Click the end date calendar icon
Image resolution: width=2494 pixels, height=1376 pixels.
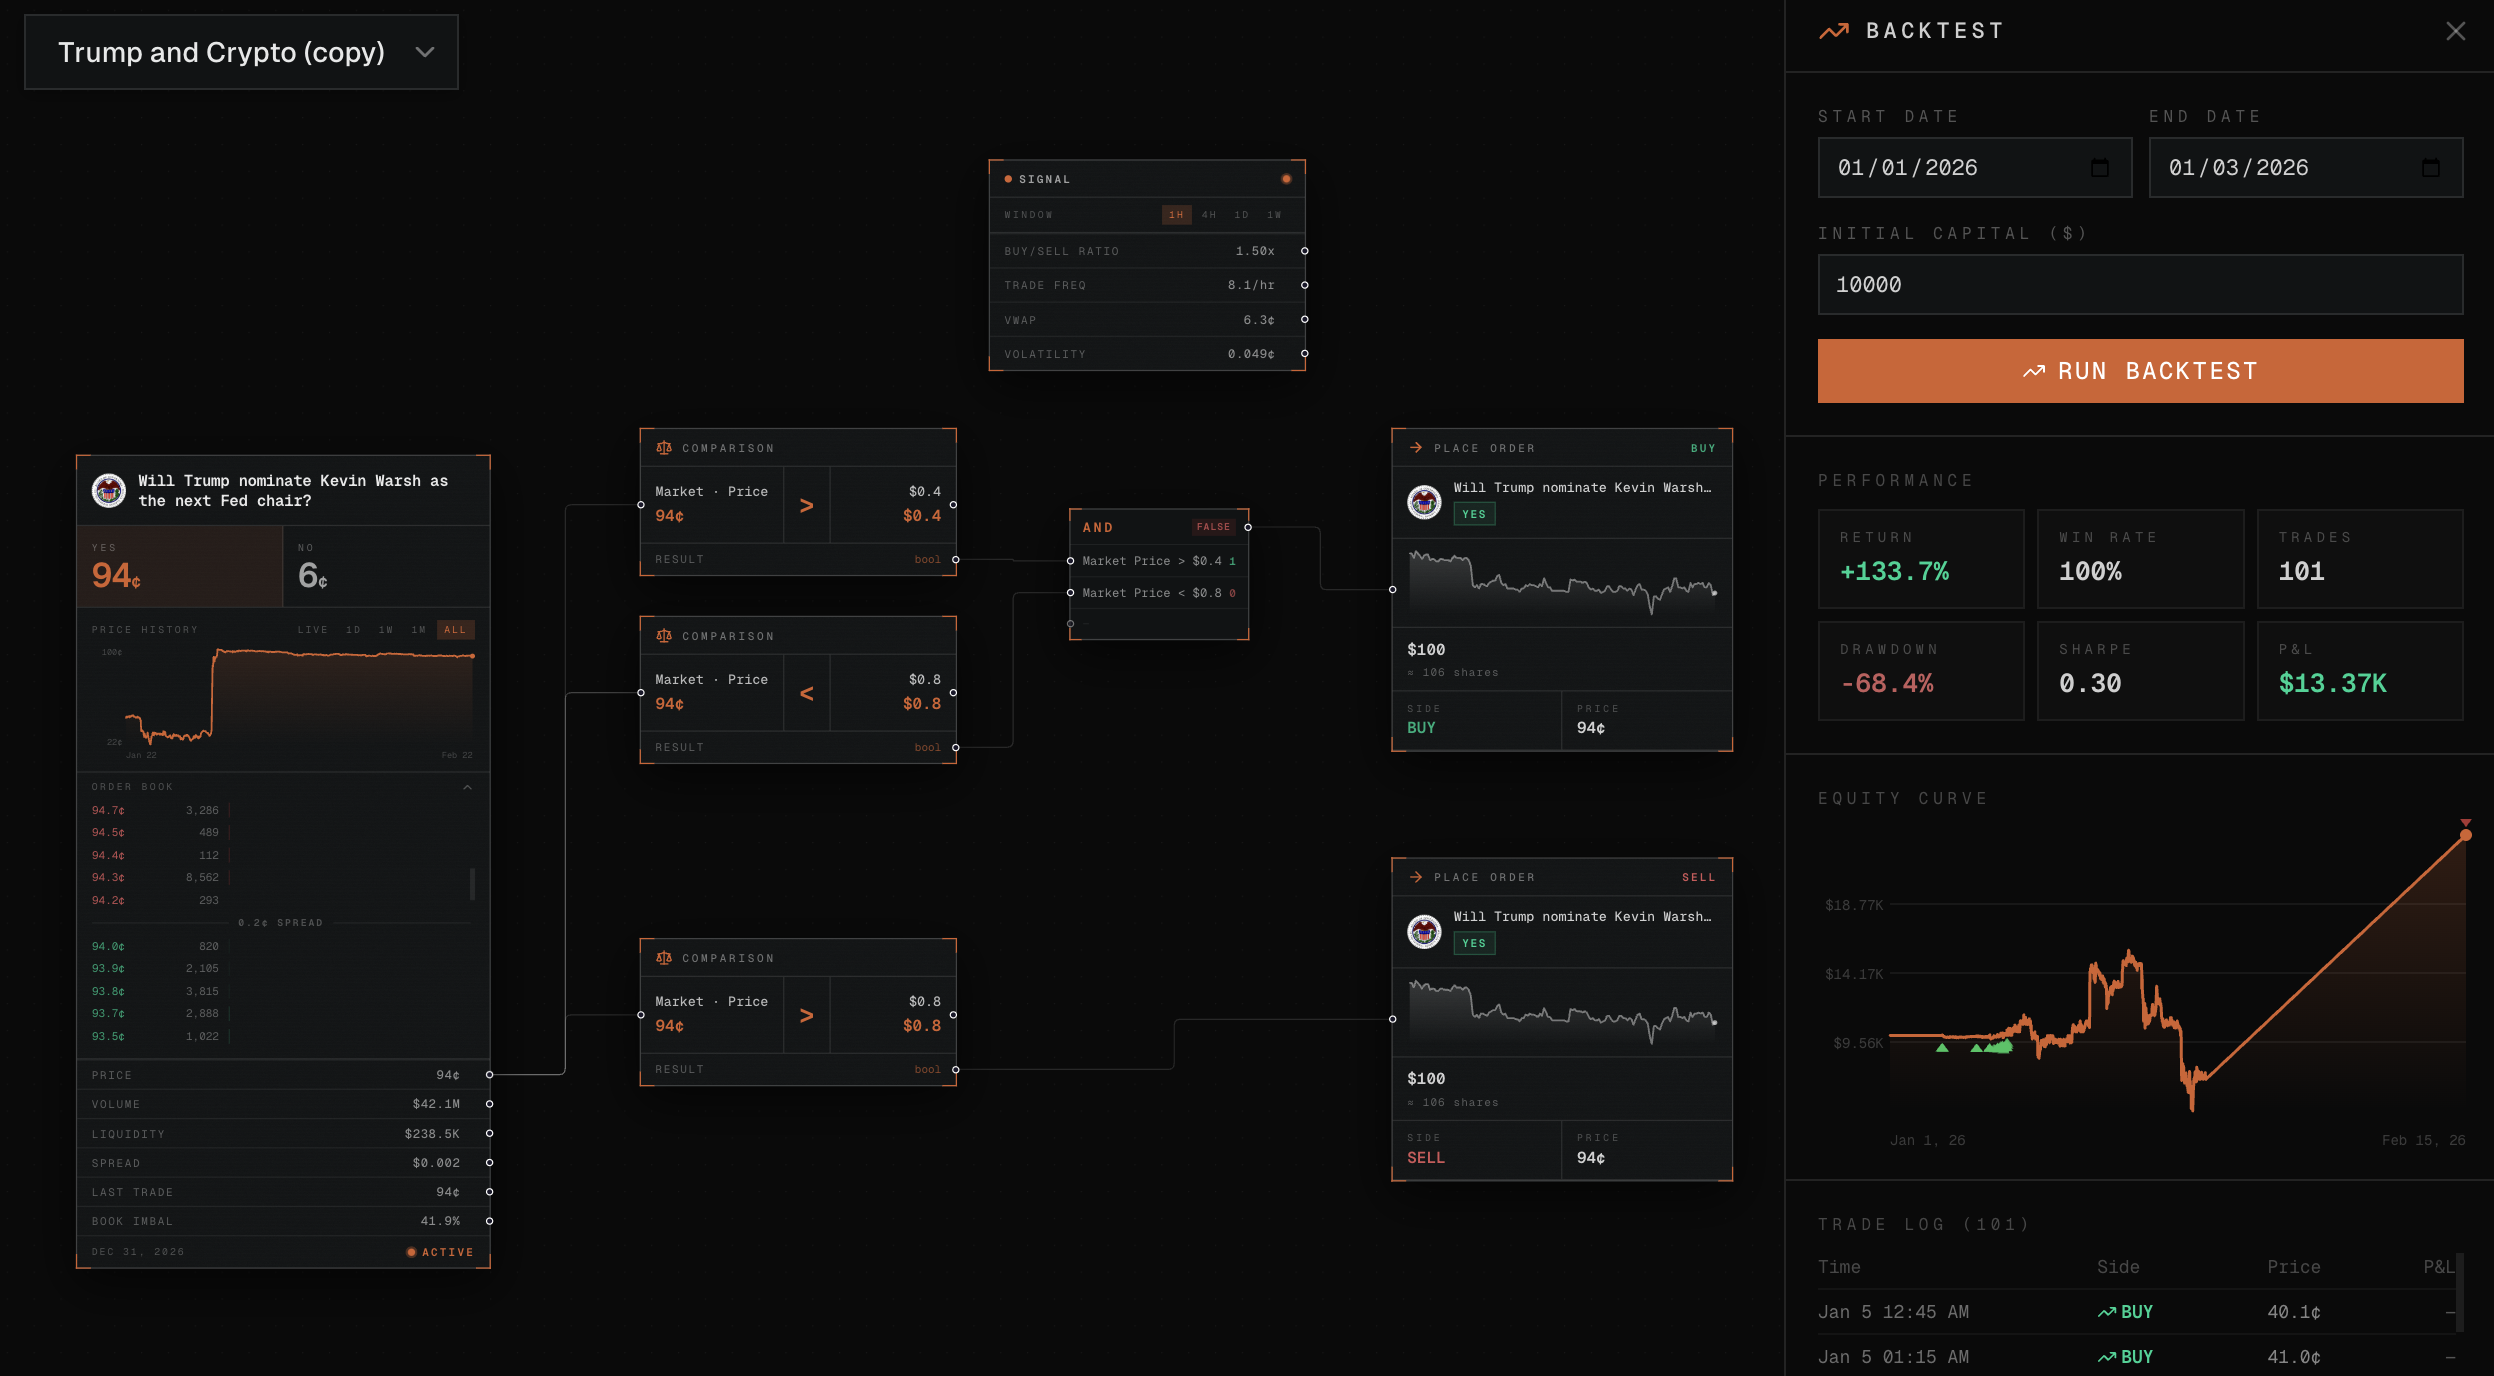[x=2430, y=168]
